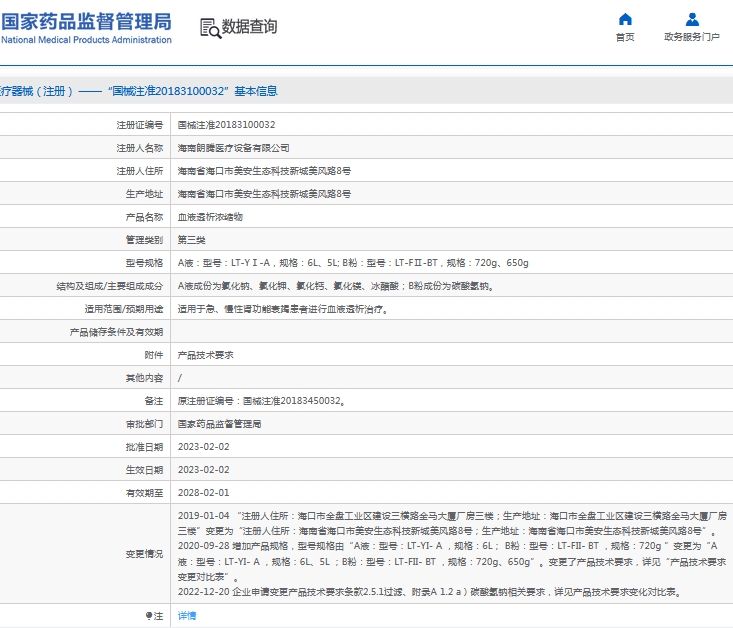Click the slash value in 其他内容 row
This screenshot has width=733, height=628.
coord(180,378)
